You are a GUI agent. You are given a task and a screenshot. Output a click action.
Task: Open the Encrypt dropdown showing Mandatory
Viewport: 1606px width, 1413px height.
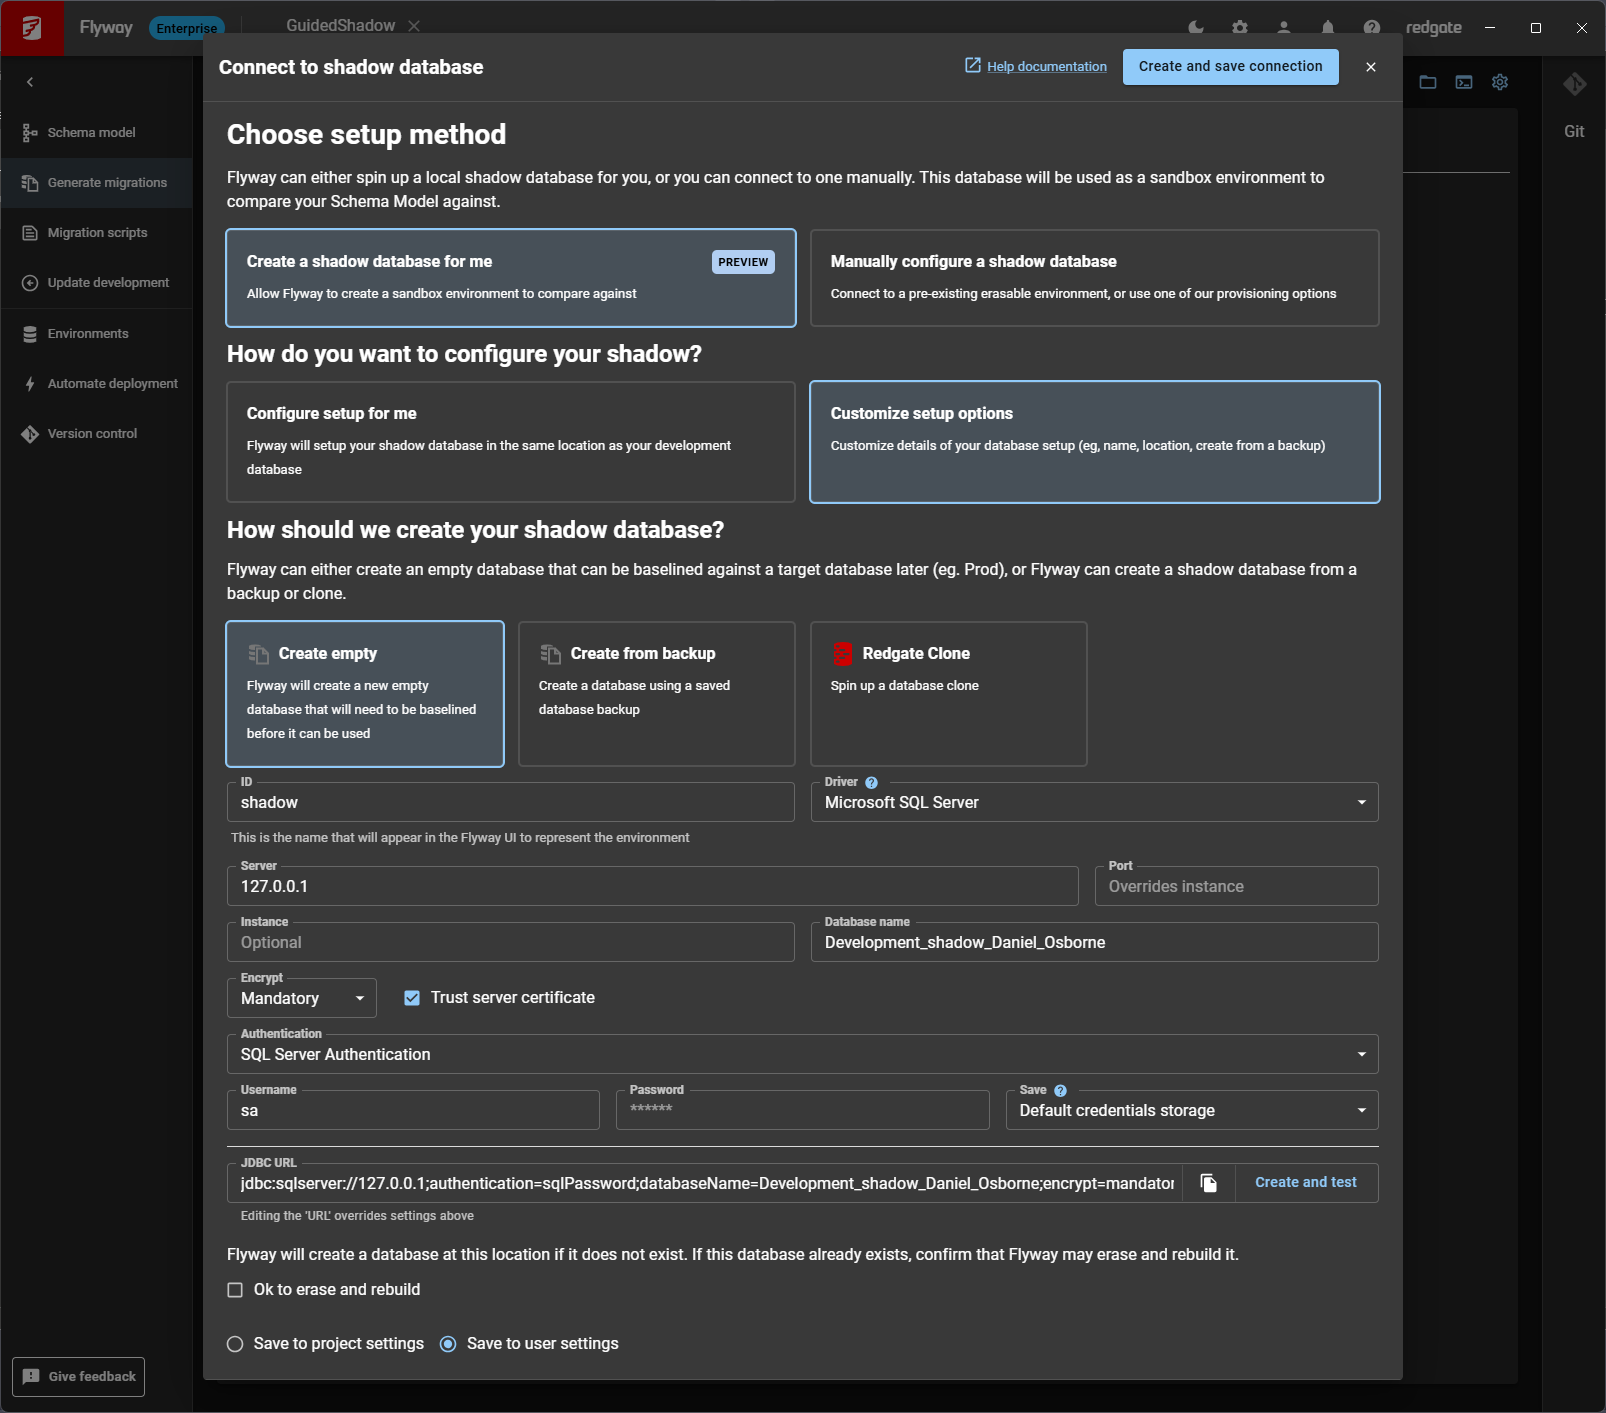358,998
